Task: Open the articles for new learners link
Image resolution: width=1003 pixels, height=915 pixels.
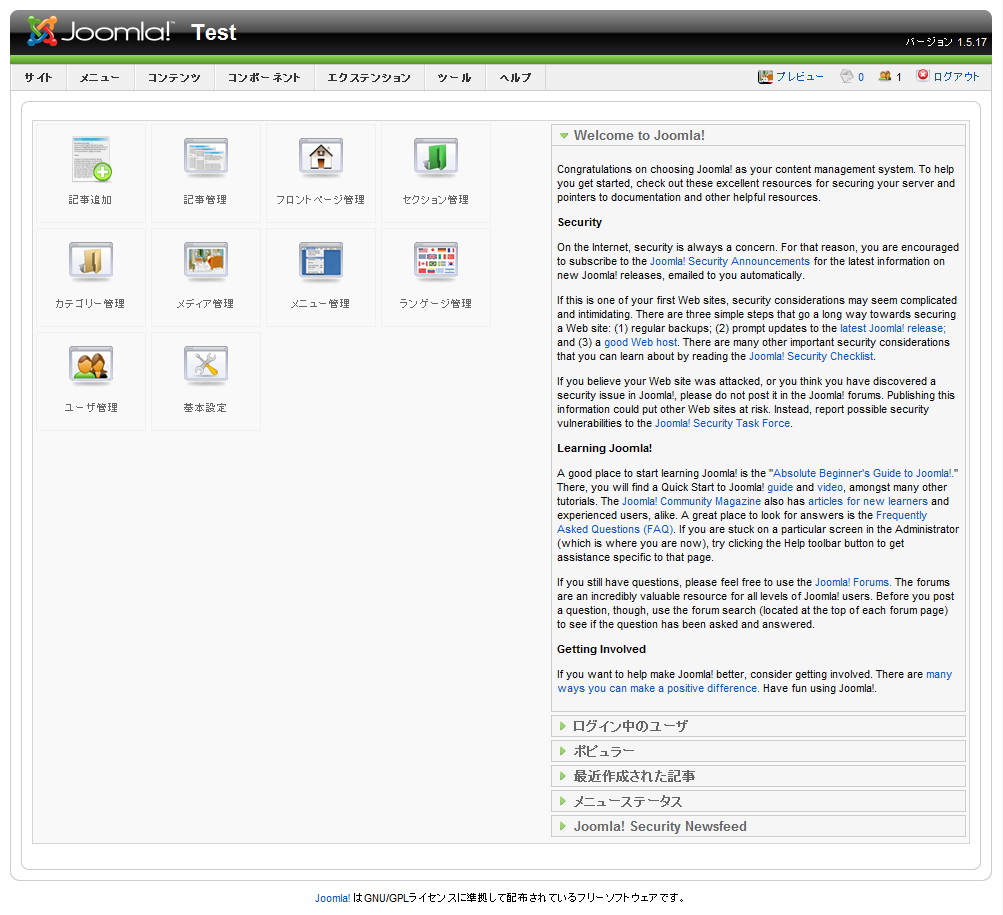Action: (867, 501)
